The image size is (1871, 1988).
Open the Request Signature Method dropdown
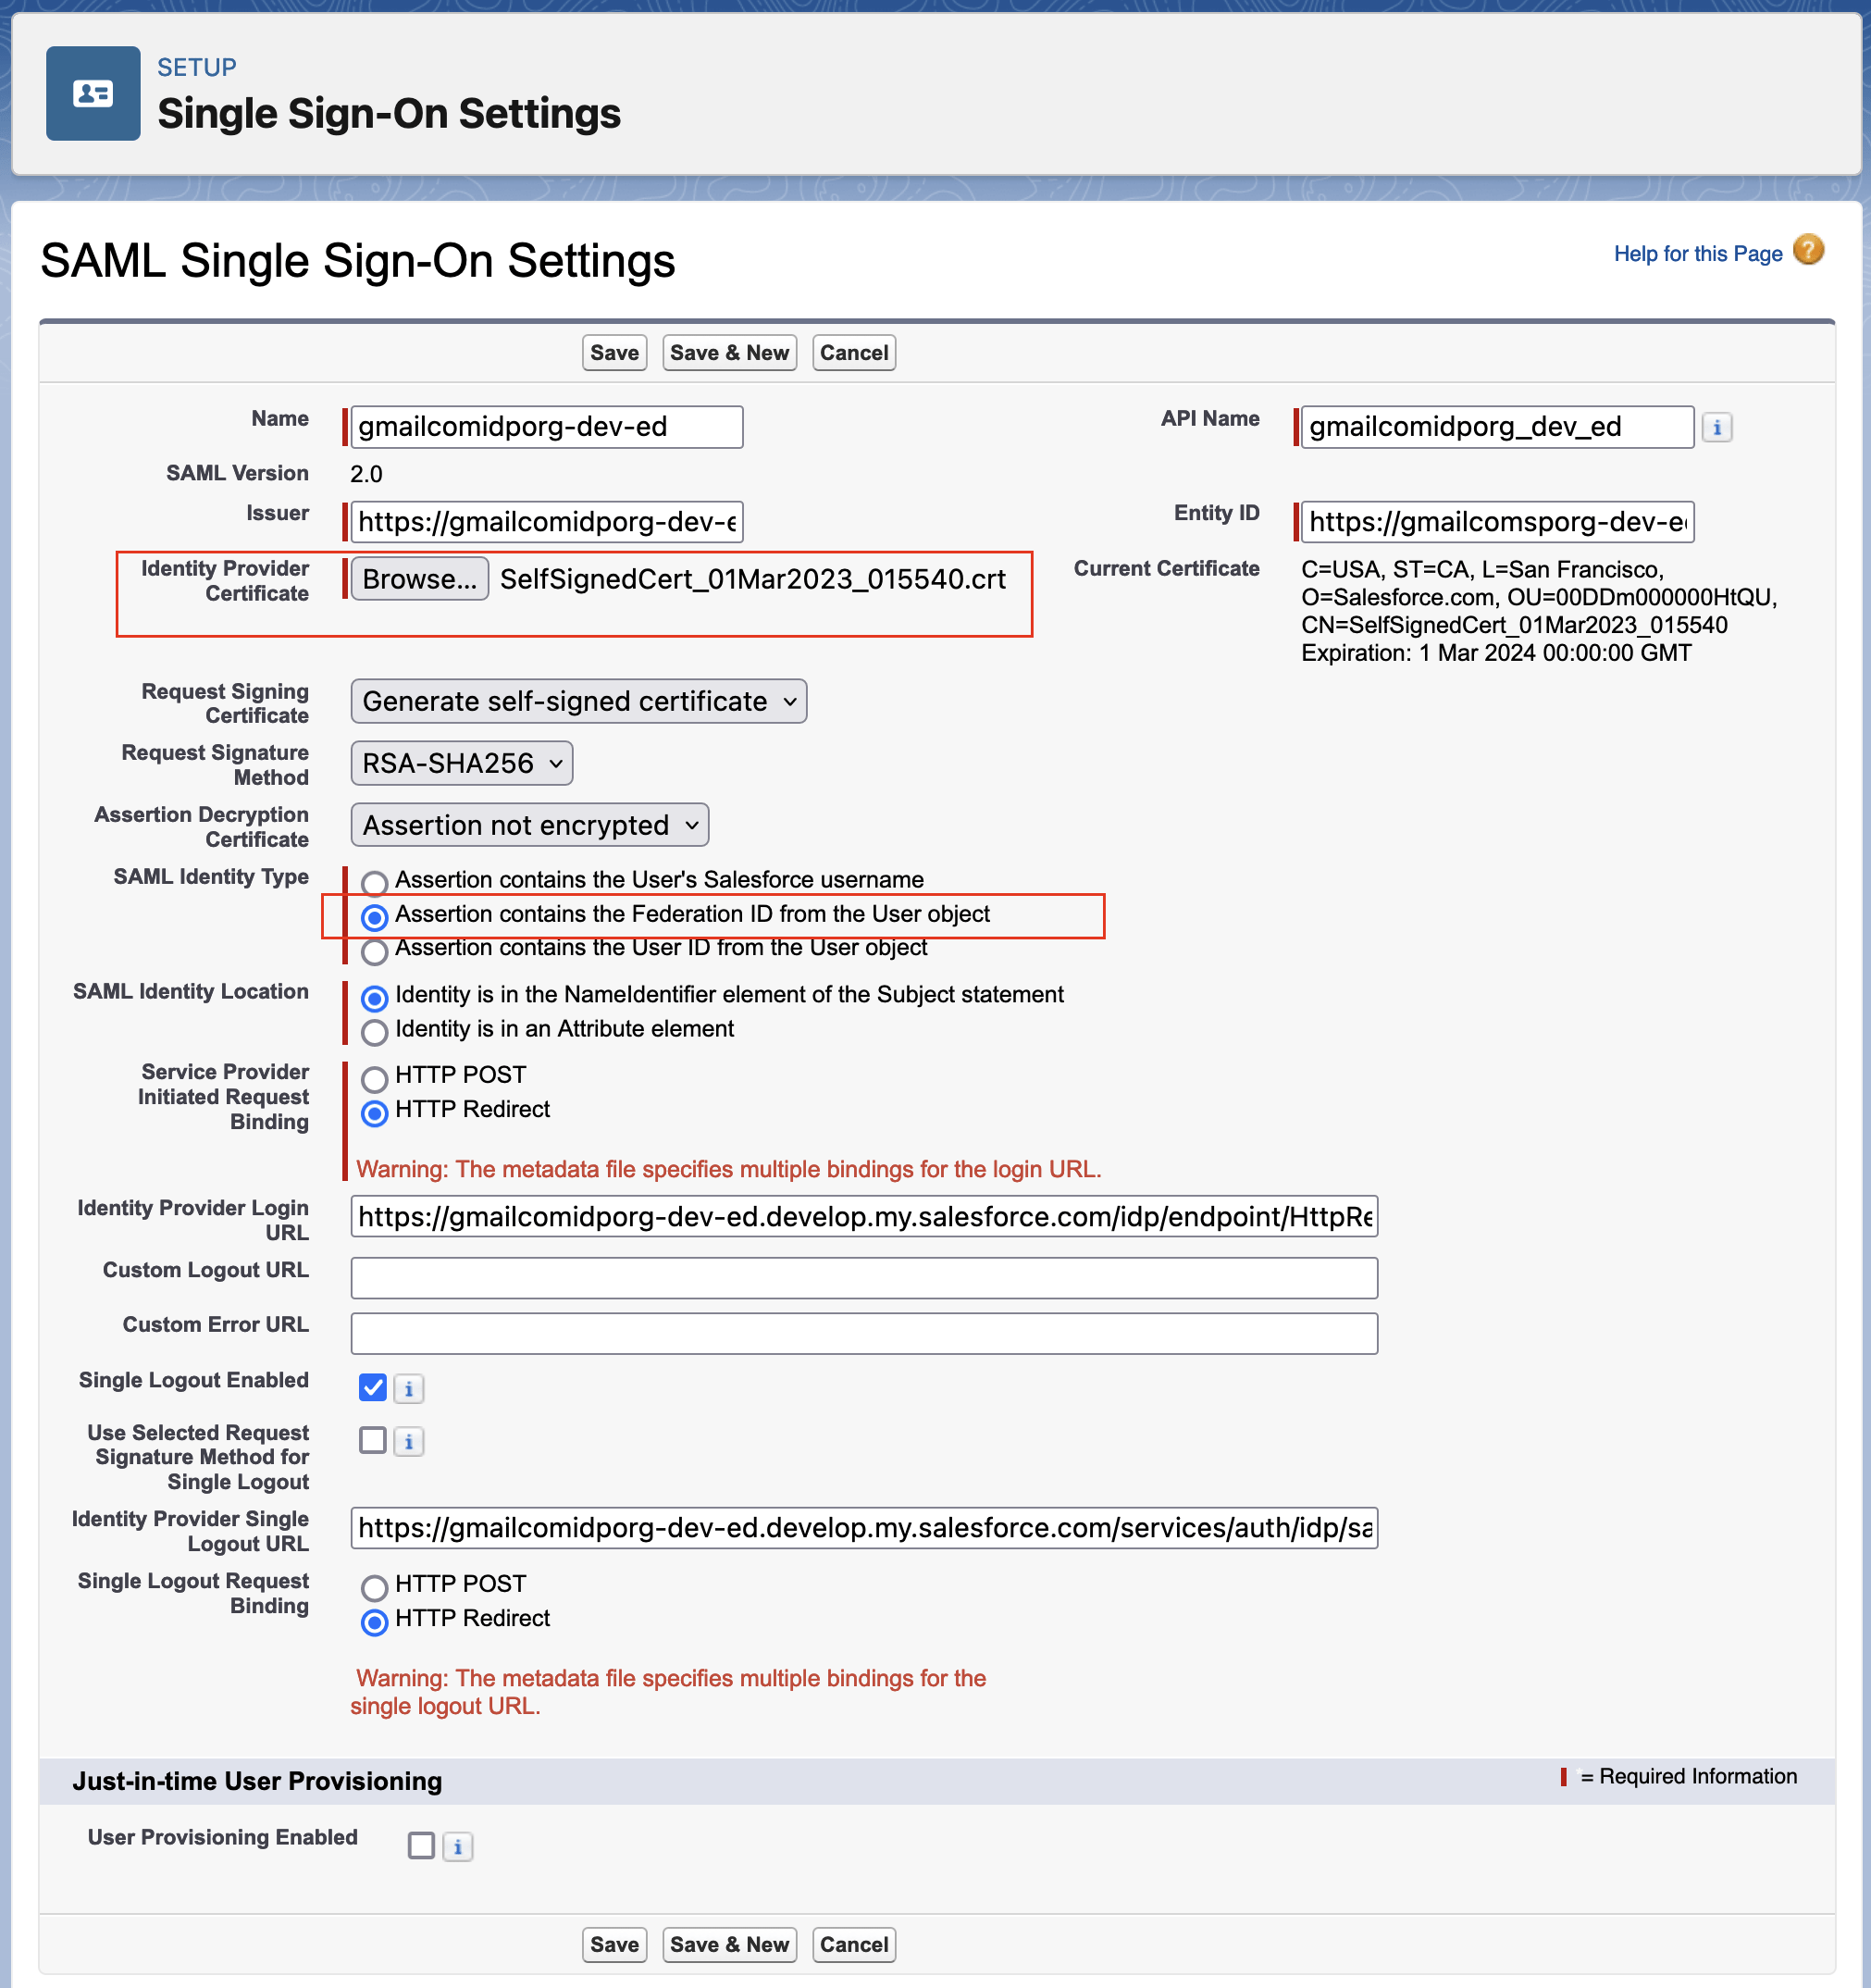click(461, 763)
